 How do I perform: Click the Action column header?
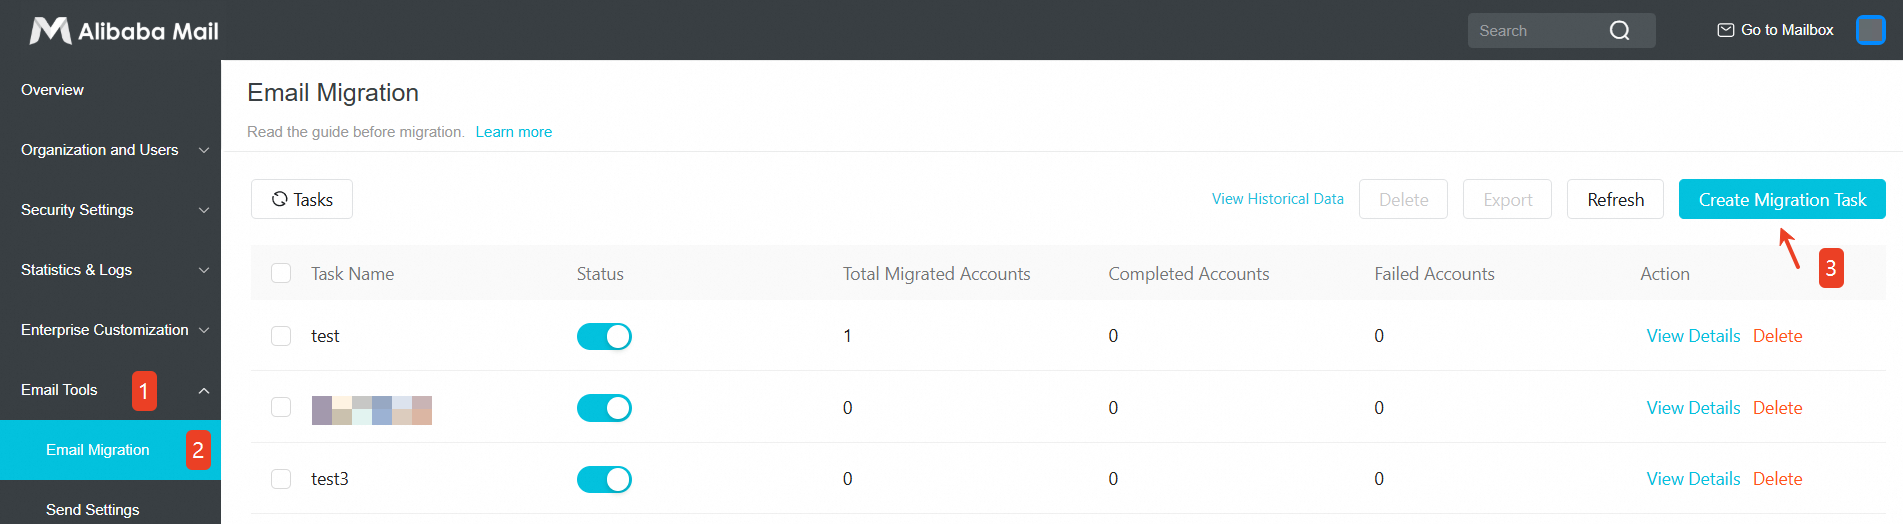coord(1665,274)
